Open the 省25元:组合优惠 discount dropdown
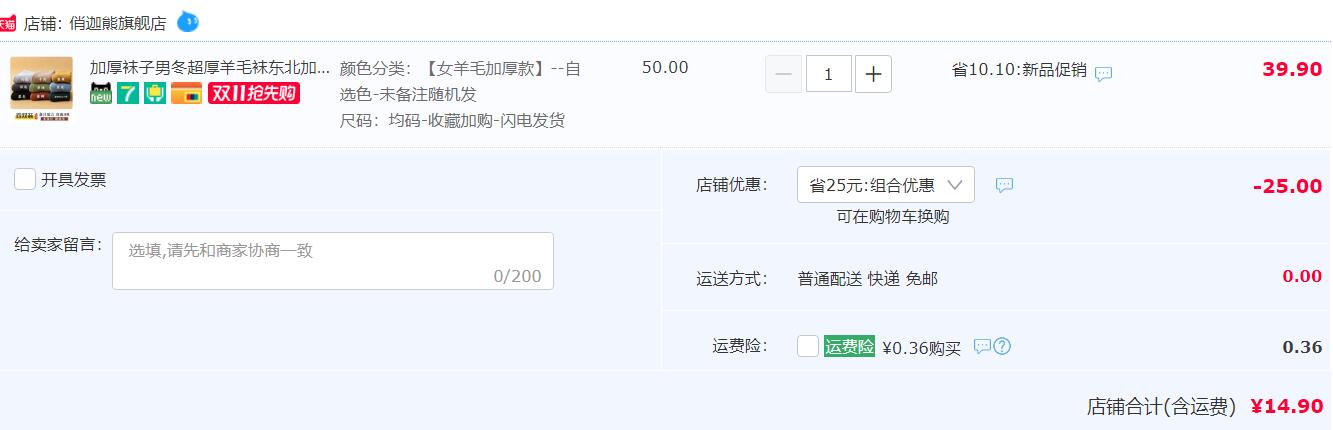 click(885, 185)
